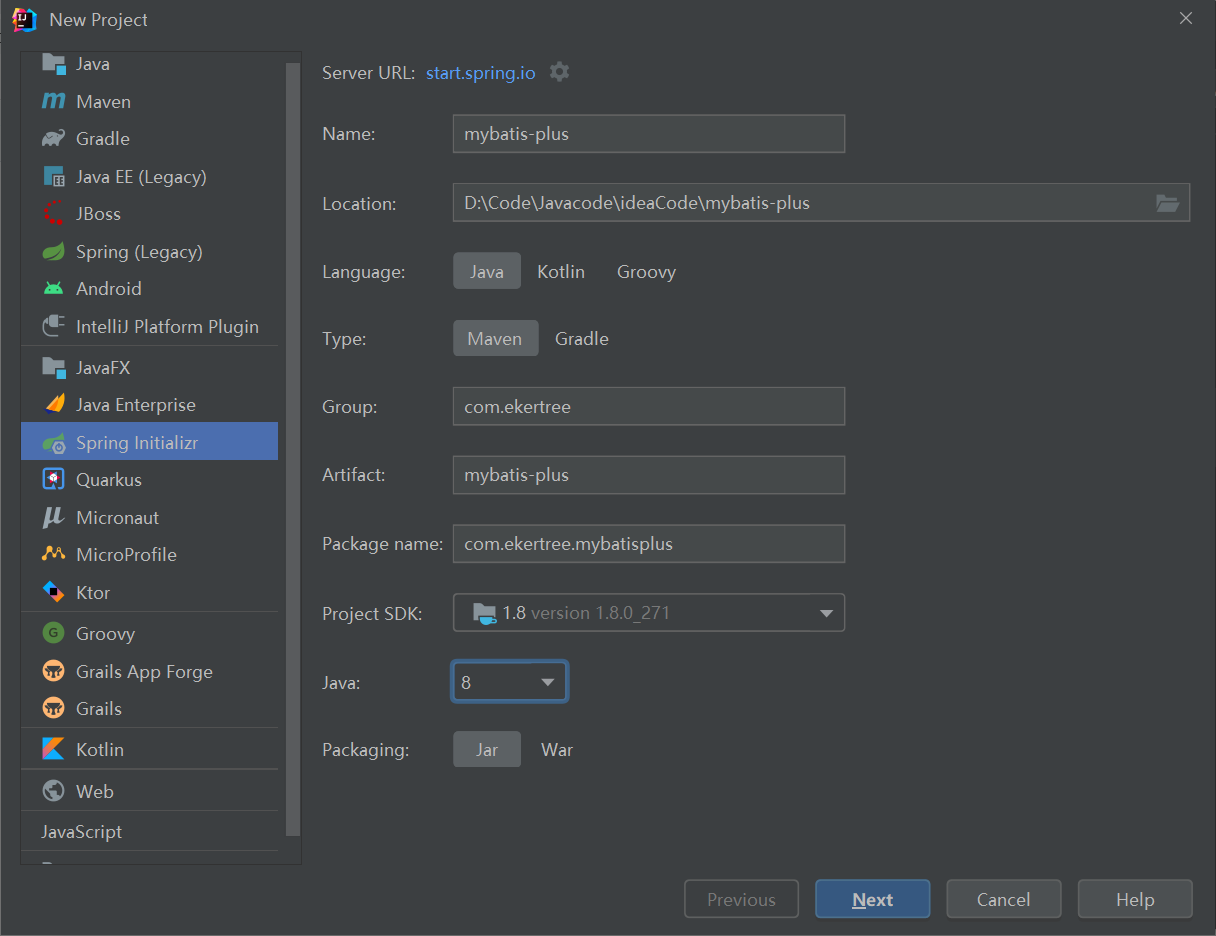
Task: Select War packaging
Action: [557, 749]
